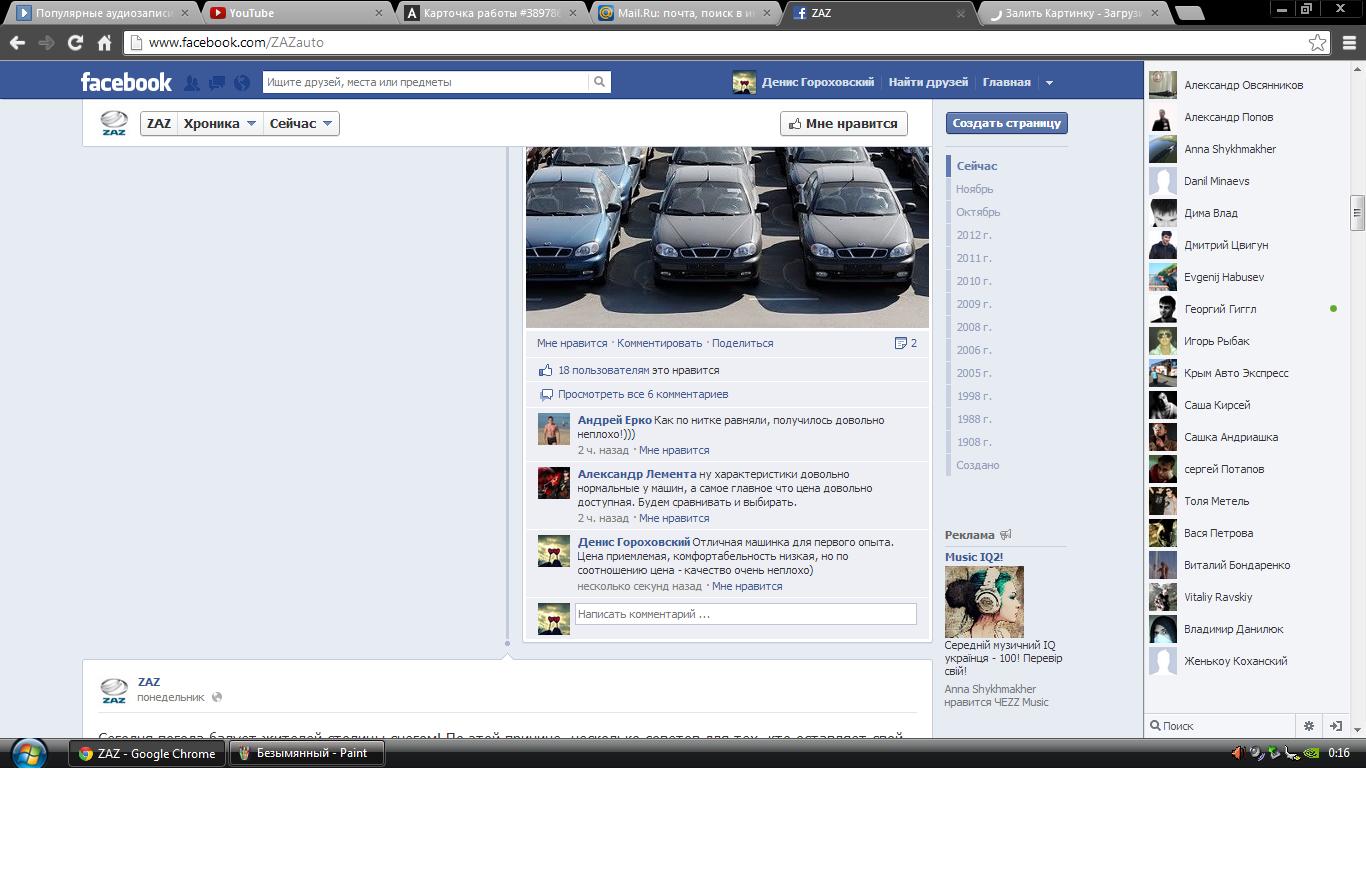Screen dimensions: 1366x878
Task: Reload the page with Chrome's refresh icon
Action: coord(75,43)
